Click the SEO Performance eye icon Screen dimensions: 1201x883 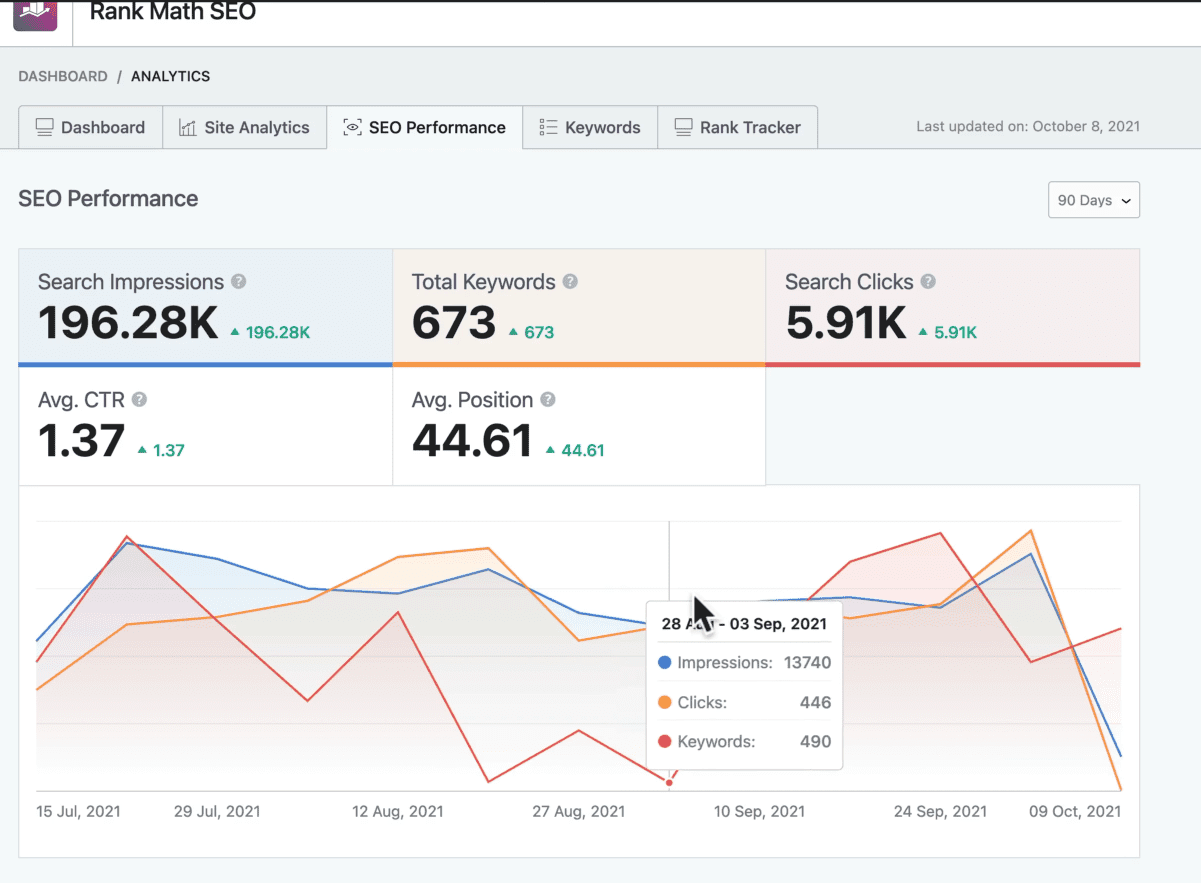pos(352,127)
